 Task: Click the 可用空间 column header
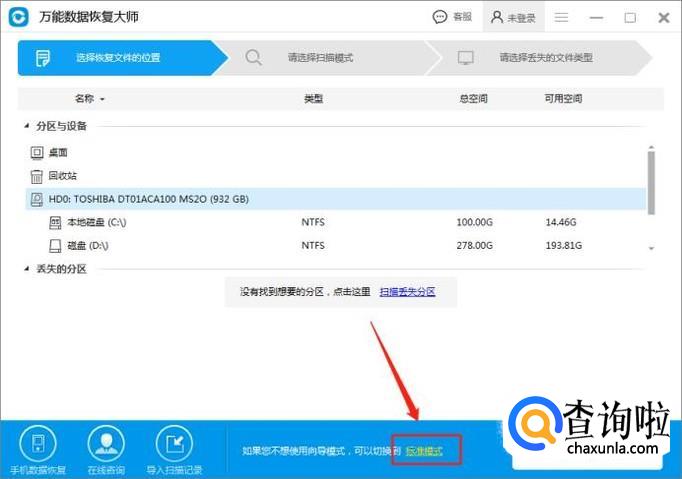pos(563,99)
